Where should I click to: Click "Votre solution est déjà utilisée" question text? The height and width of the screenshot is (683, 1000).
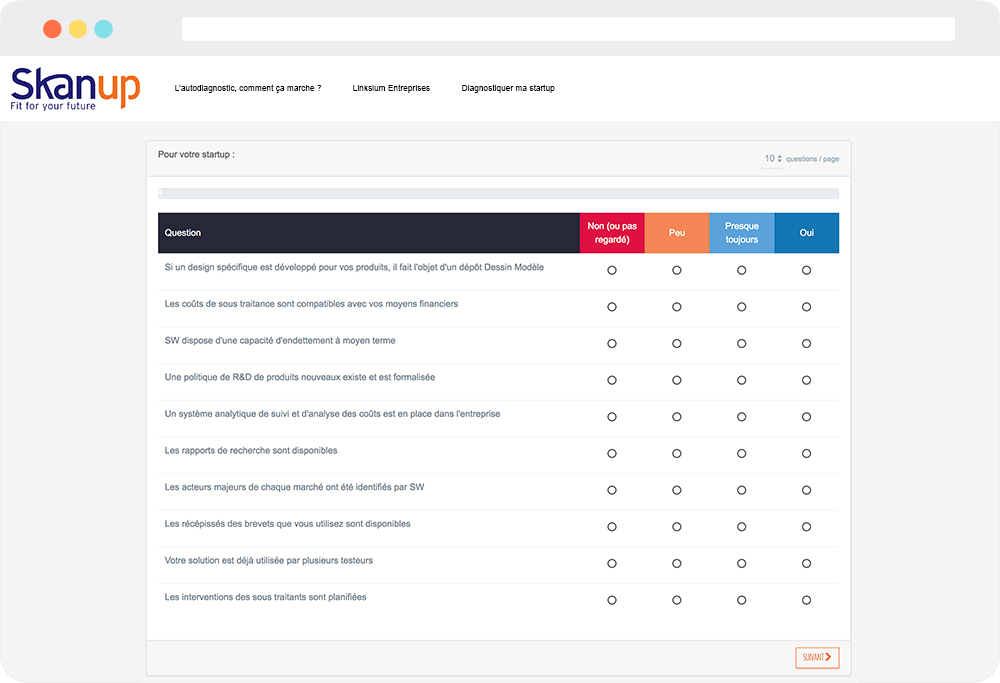pyautogui.click(x=268, y=561)
